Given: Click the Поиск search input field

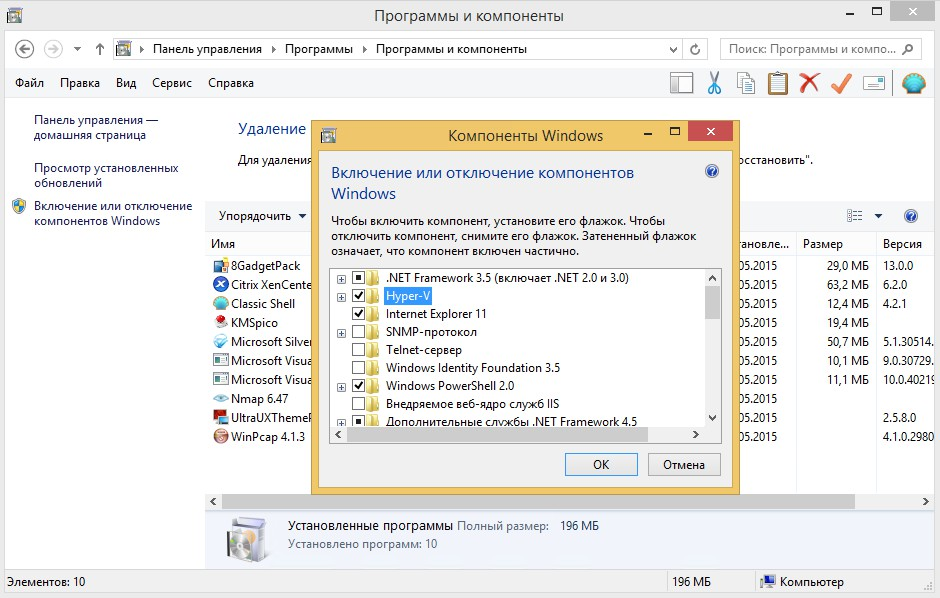Looking at the screenshot, I should 812,49.
